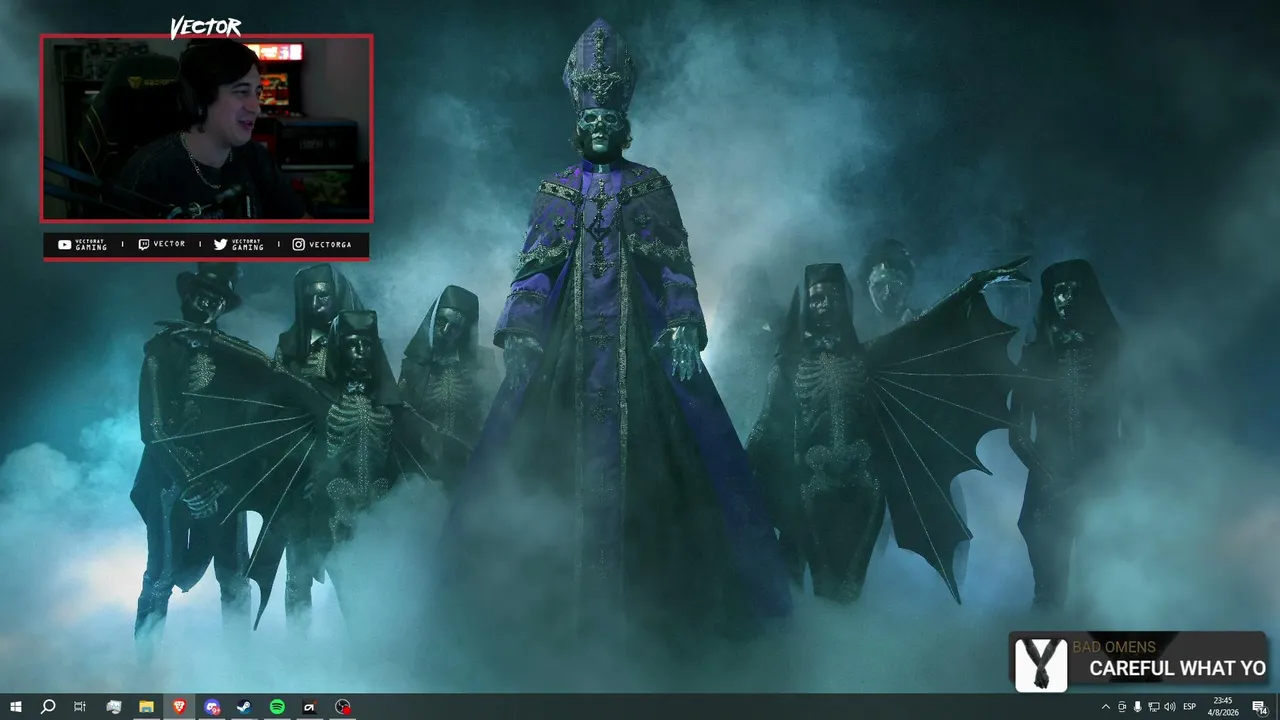Screen dimensions: 1280x720
Task: Show hidden system tray icons
Action: tap(1105, 707)
